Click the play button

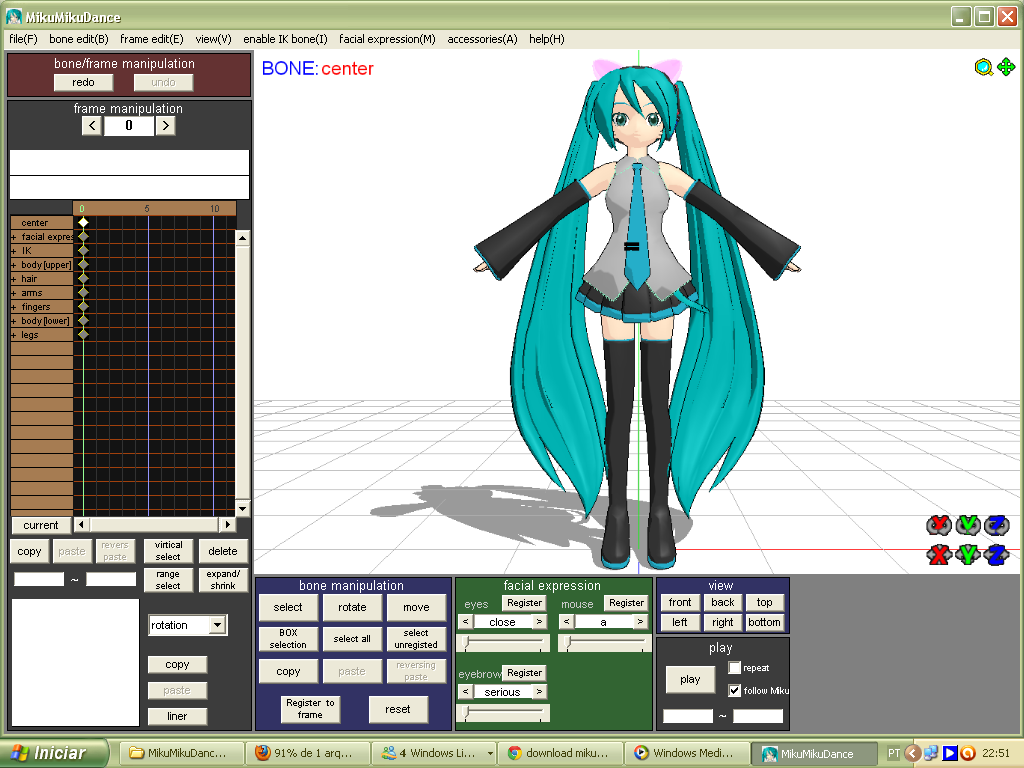(690, 679)
